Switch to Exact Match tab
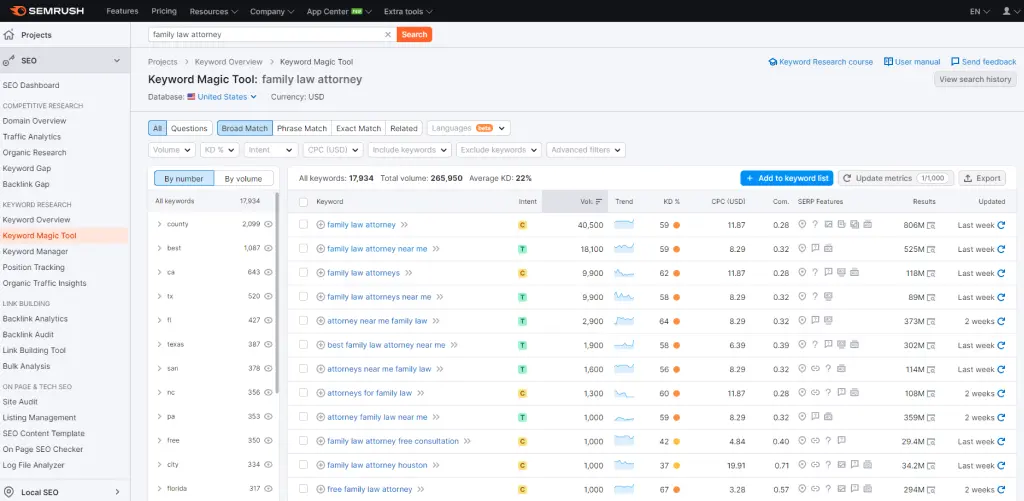This screenshot has height=501, width=1024. (x=359, y=129)
